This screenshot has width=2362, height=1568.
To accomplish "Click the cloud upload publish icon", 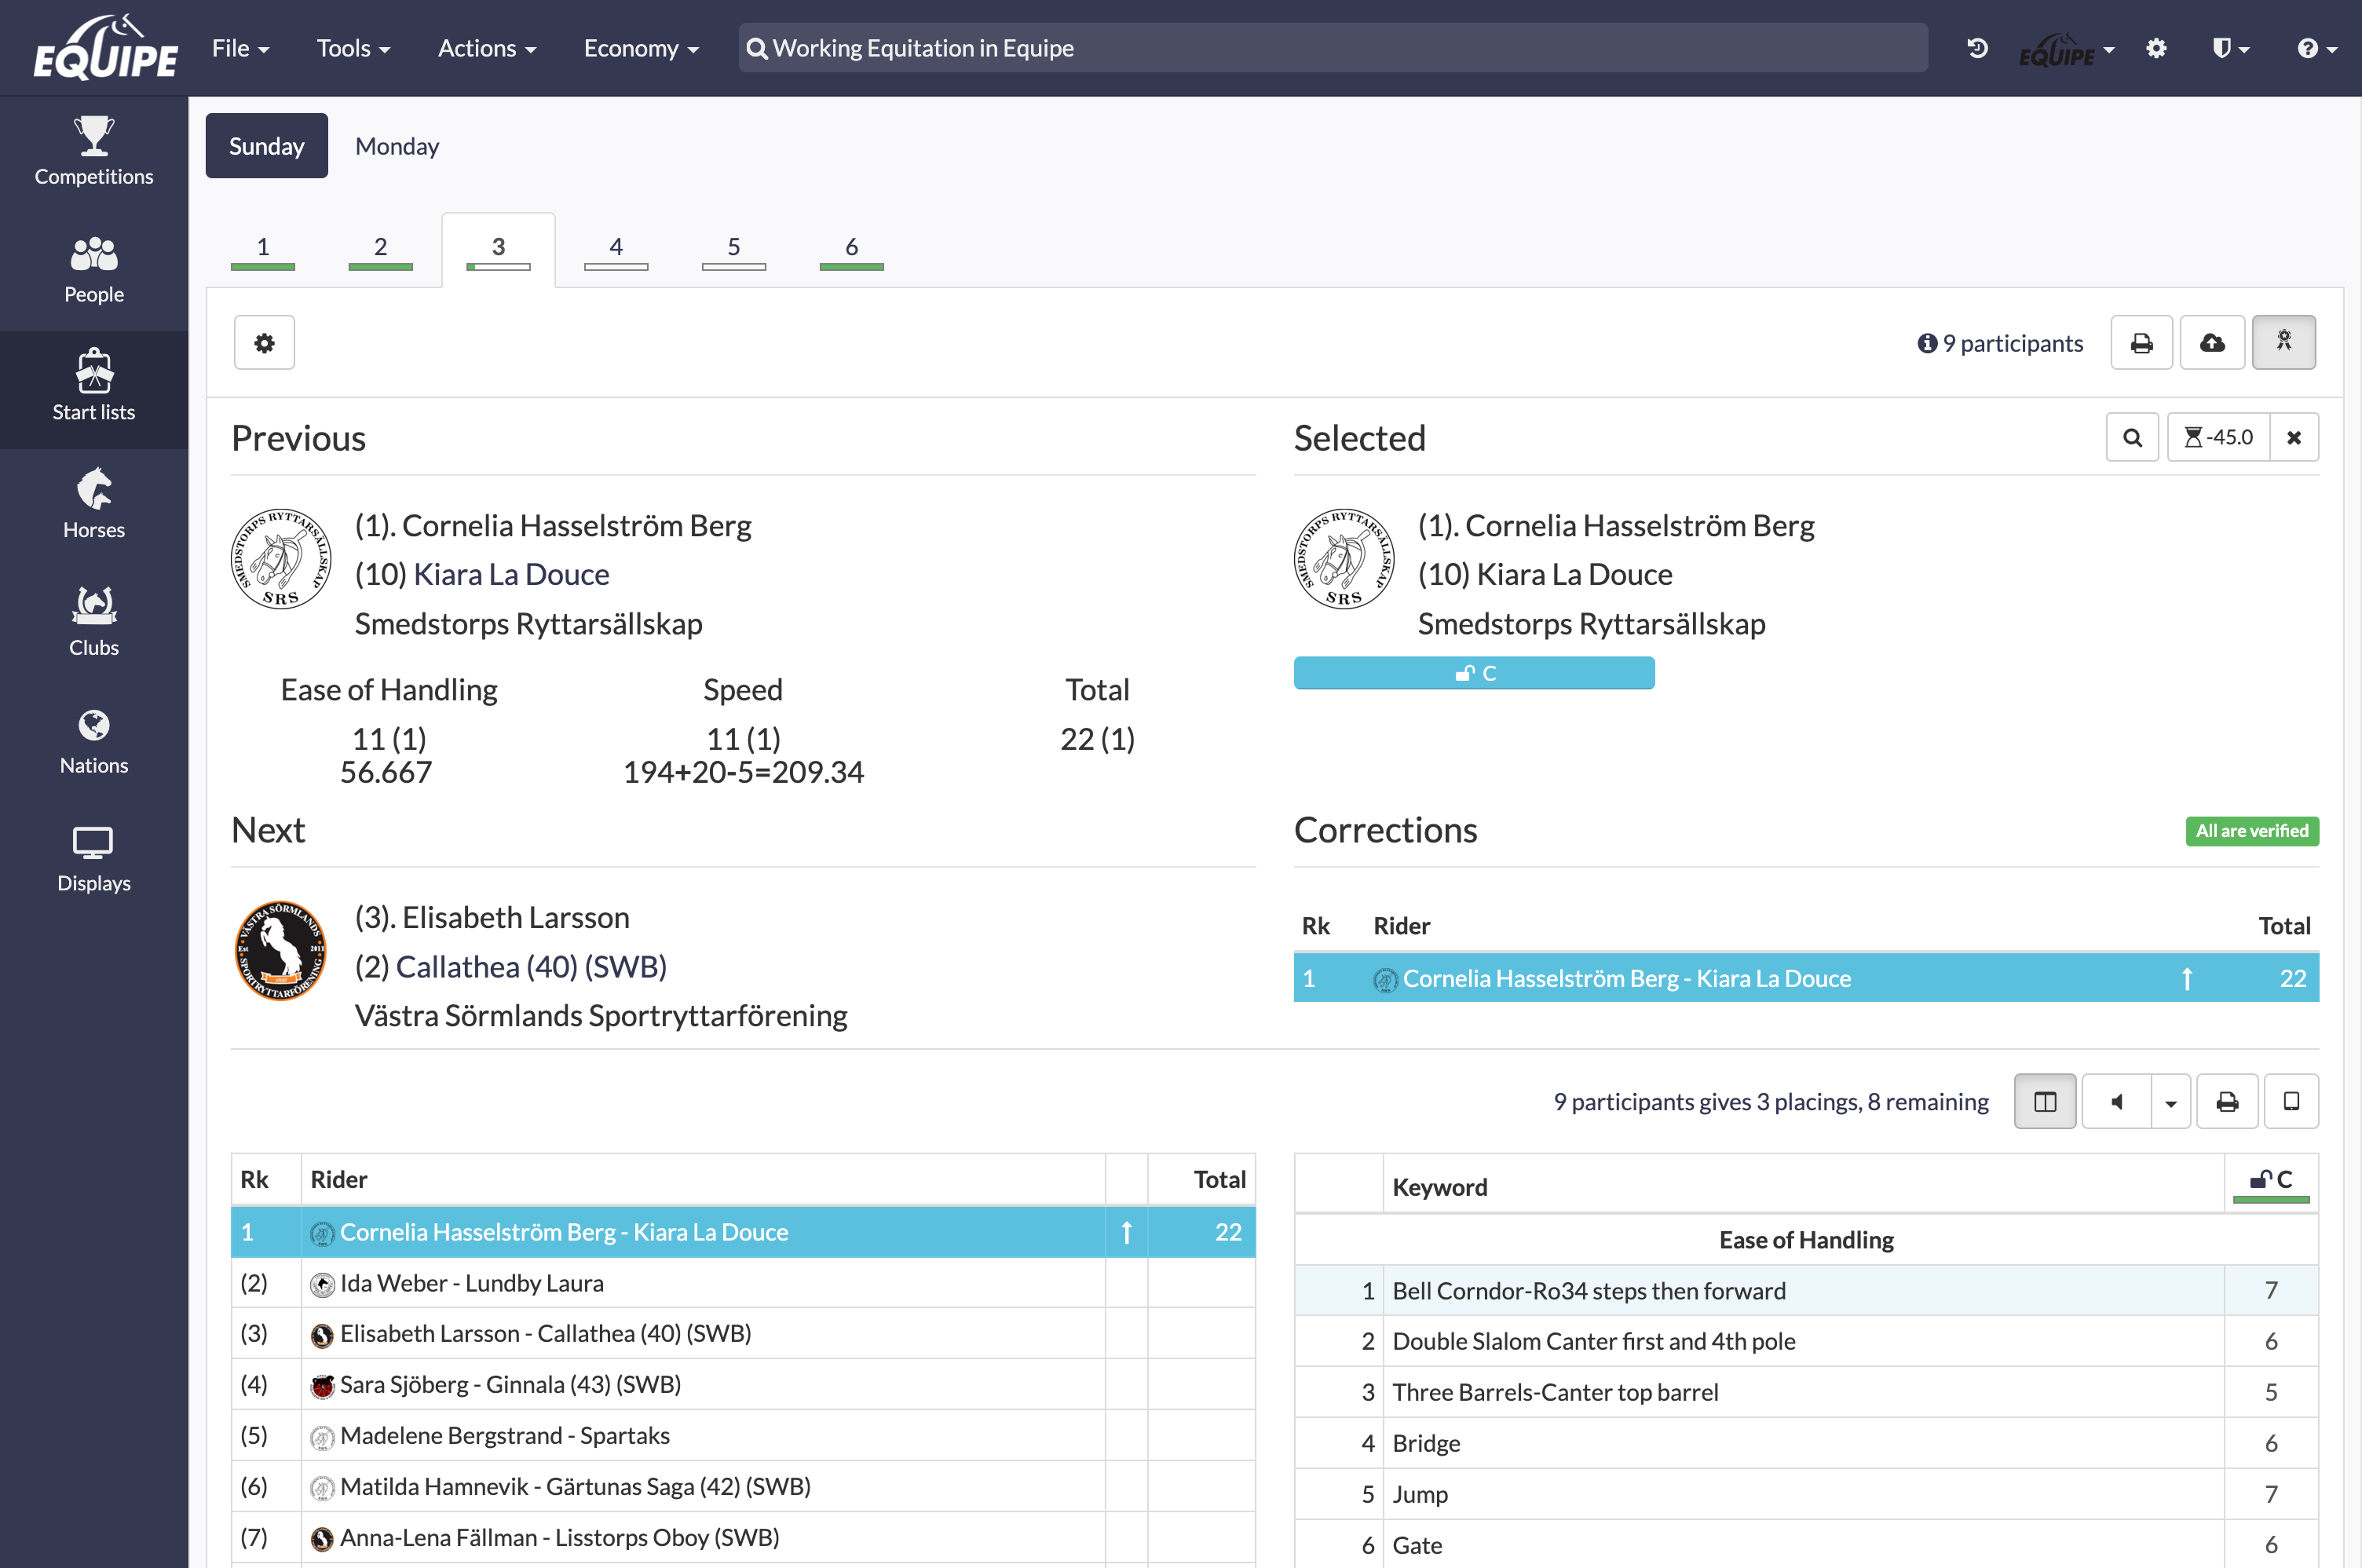I will pyautogui.click(x=2212, y=343).
